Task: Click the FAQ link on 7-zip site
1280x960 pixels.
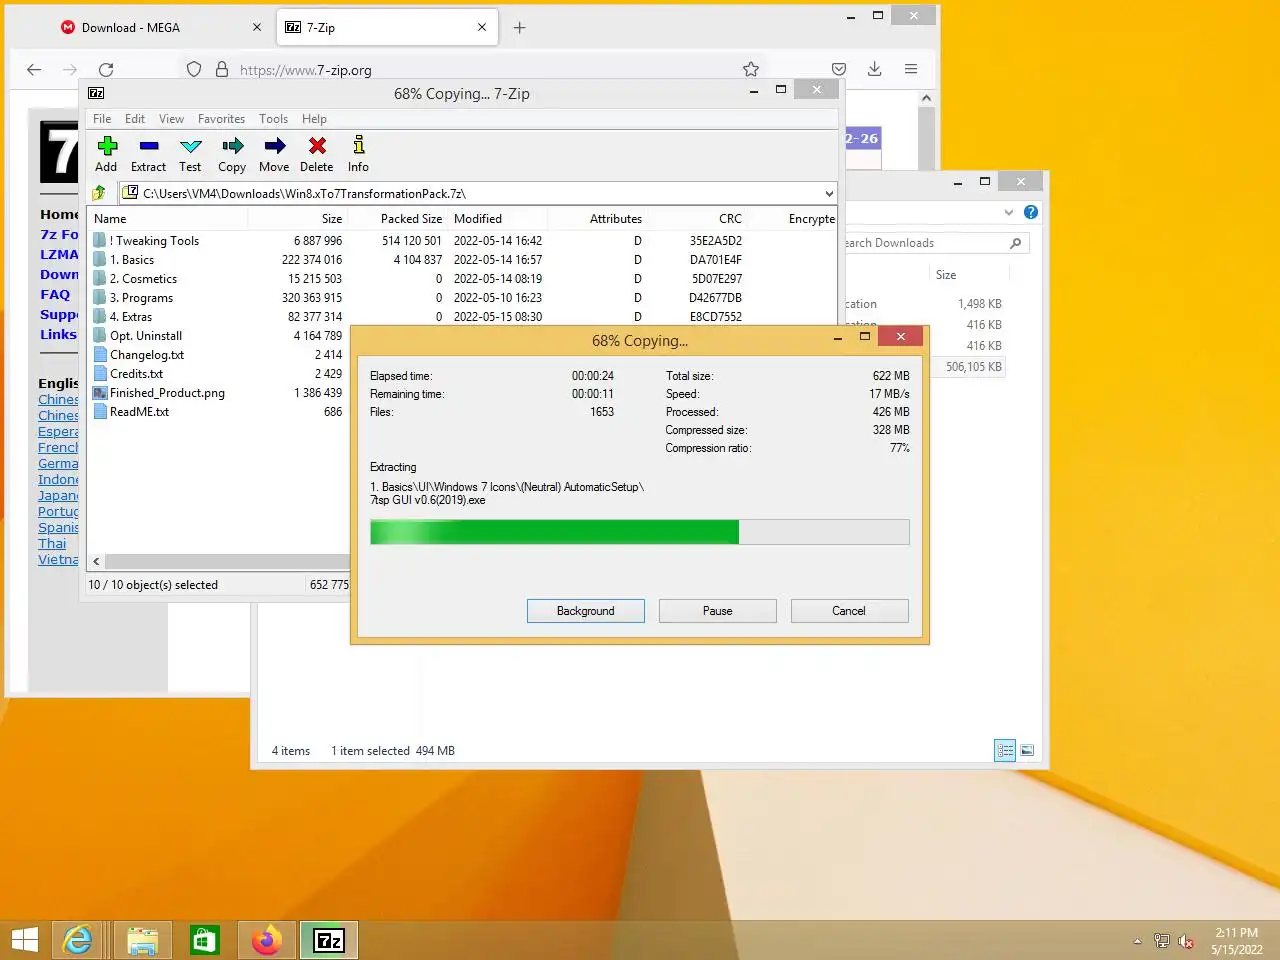Action: (x=55, y=294)
